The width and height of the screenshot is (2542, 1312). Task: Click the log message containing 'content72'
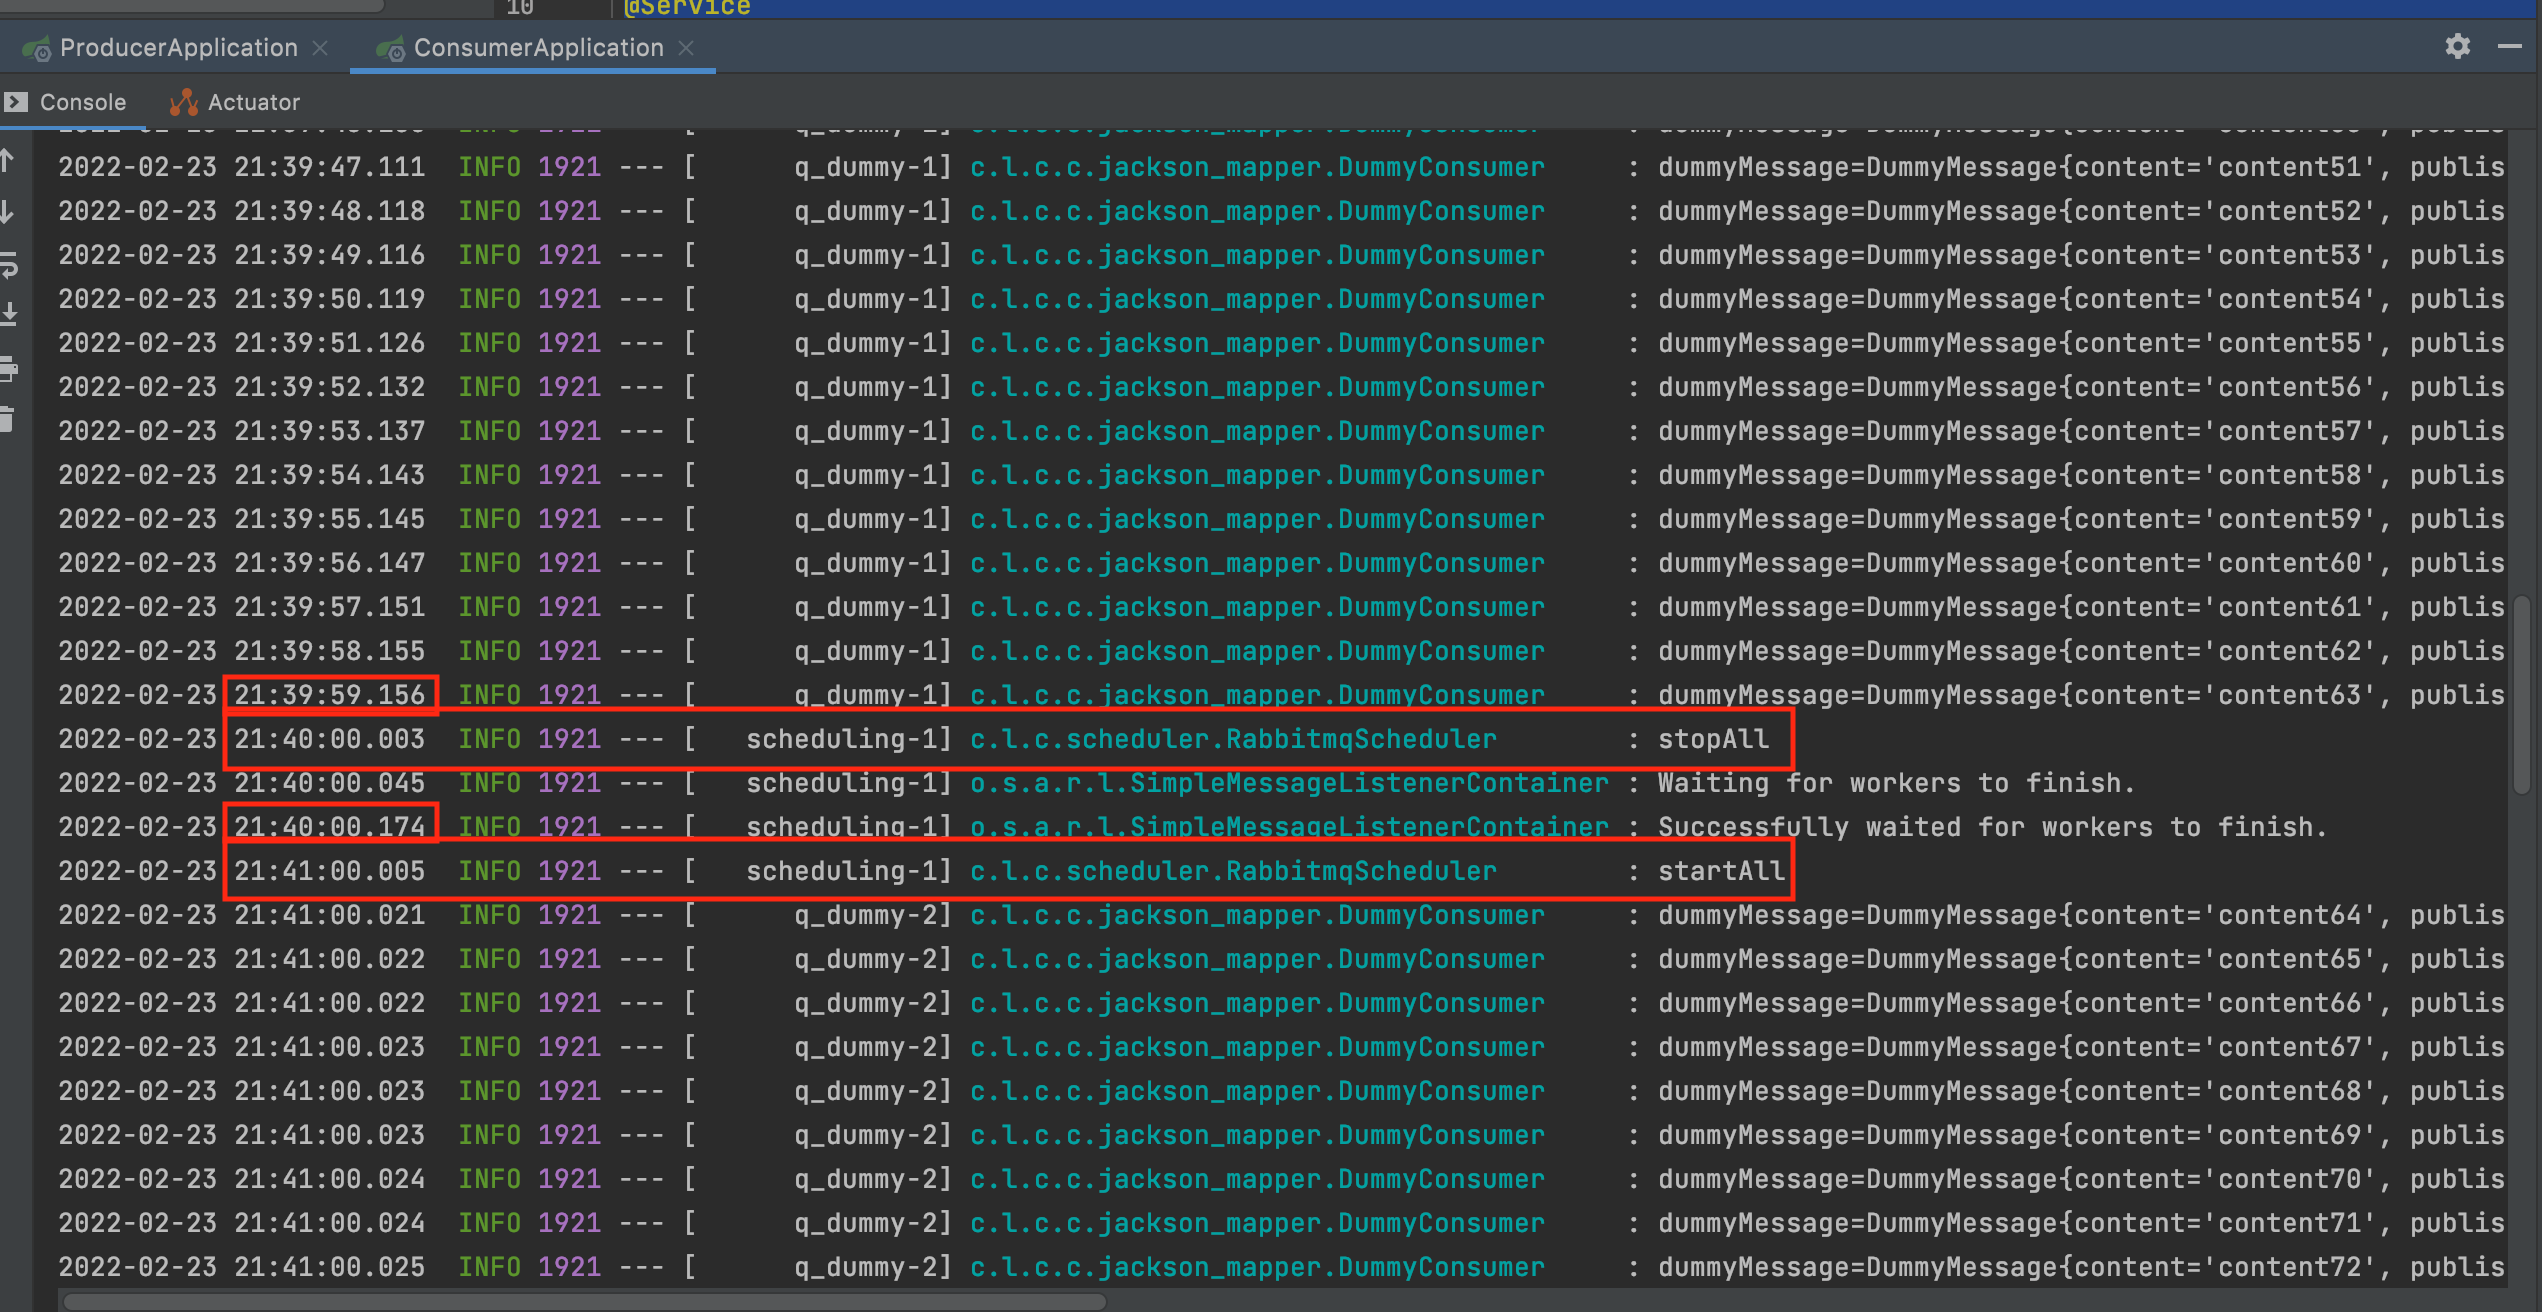click(2081, 1267)
